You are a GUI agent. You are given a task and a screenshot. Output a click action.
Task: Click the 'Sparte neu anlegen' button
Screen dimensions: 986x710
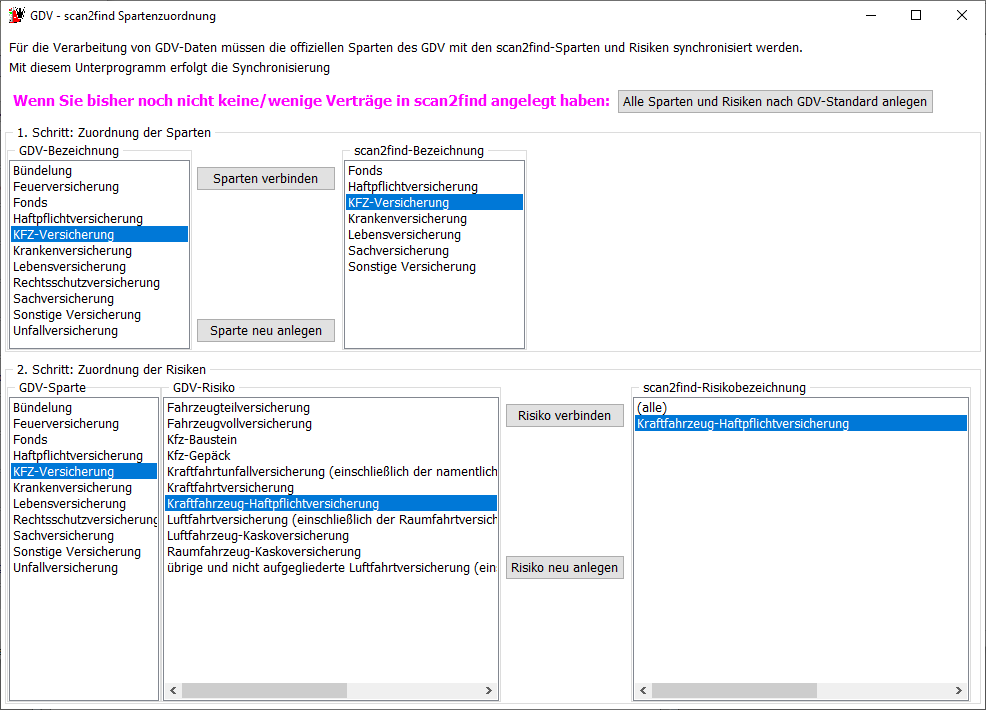pyautogui.click(x=265, y=331)
